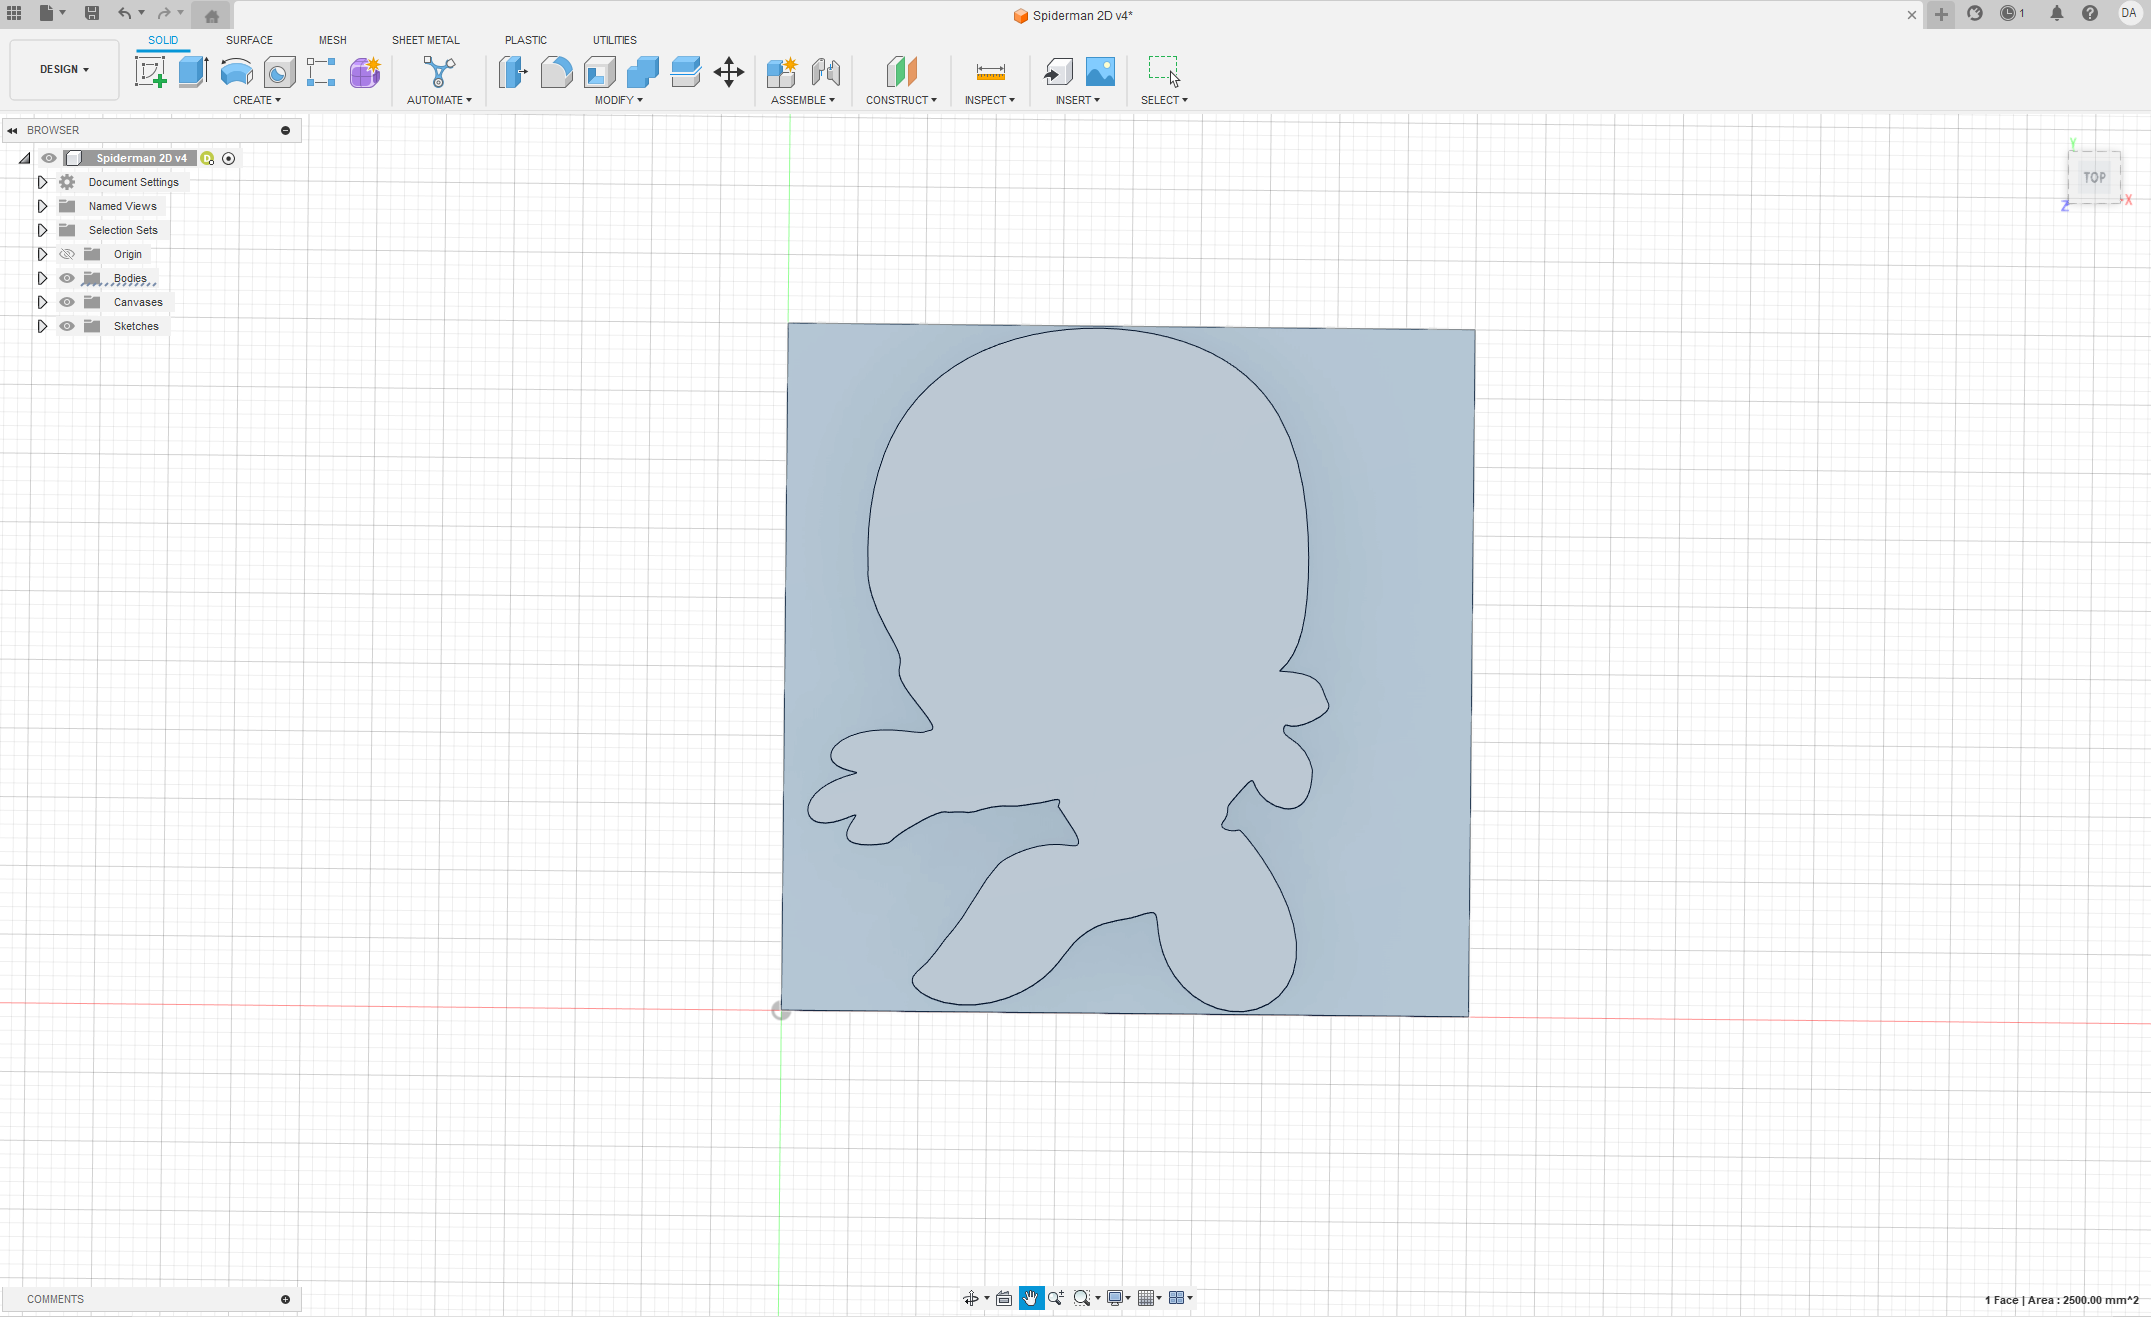This screenshot has width=2151, height=1317.
Task: Open a new design tab plus
Action: [x=1941, y=14]
